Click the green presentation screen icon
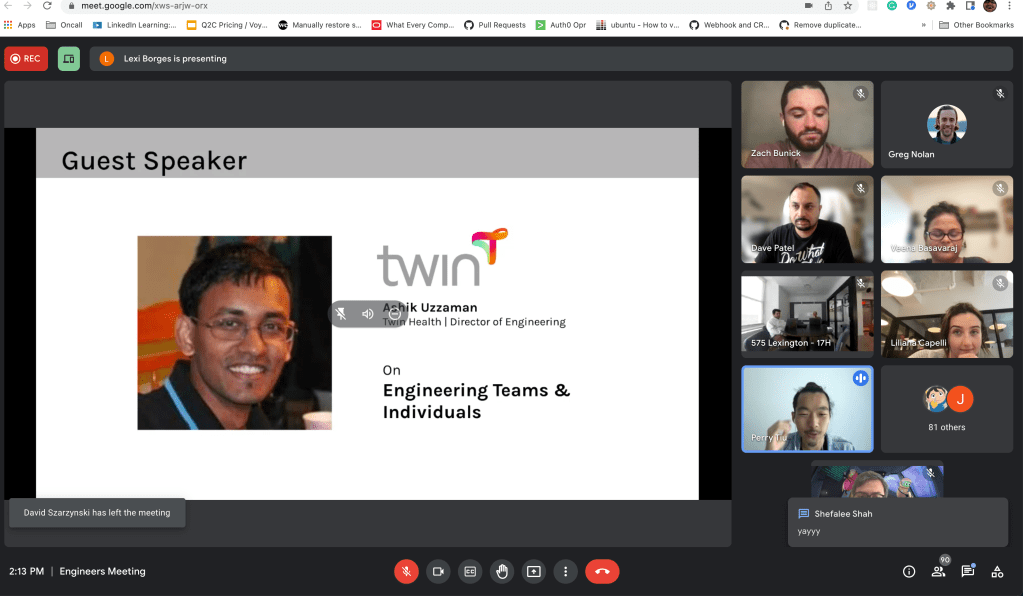Screen dimensions: 1023x596 [x=69, y=59]
